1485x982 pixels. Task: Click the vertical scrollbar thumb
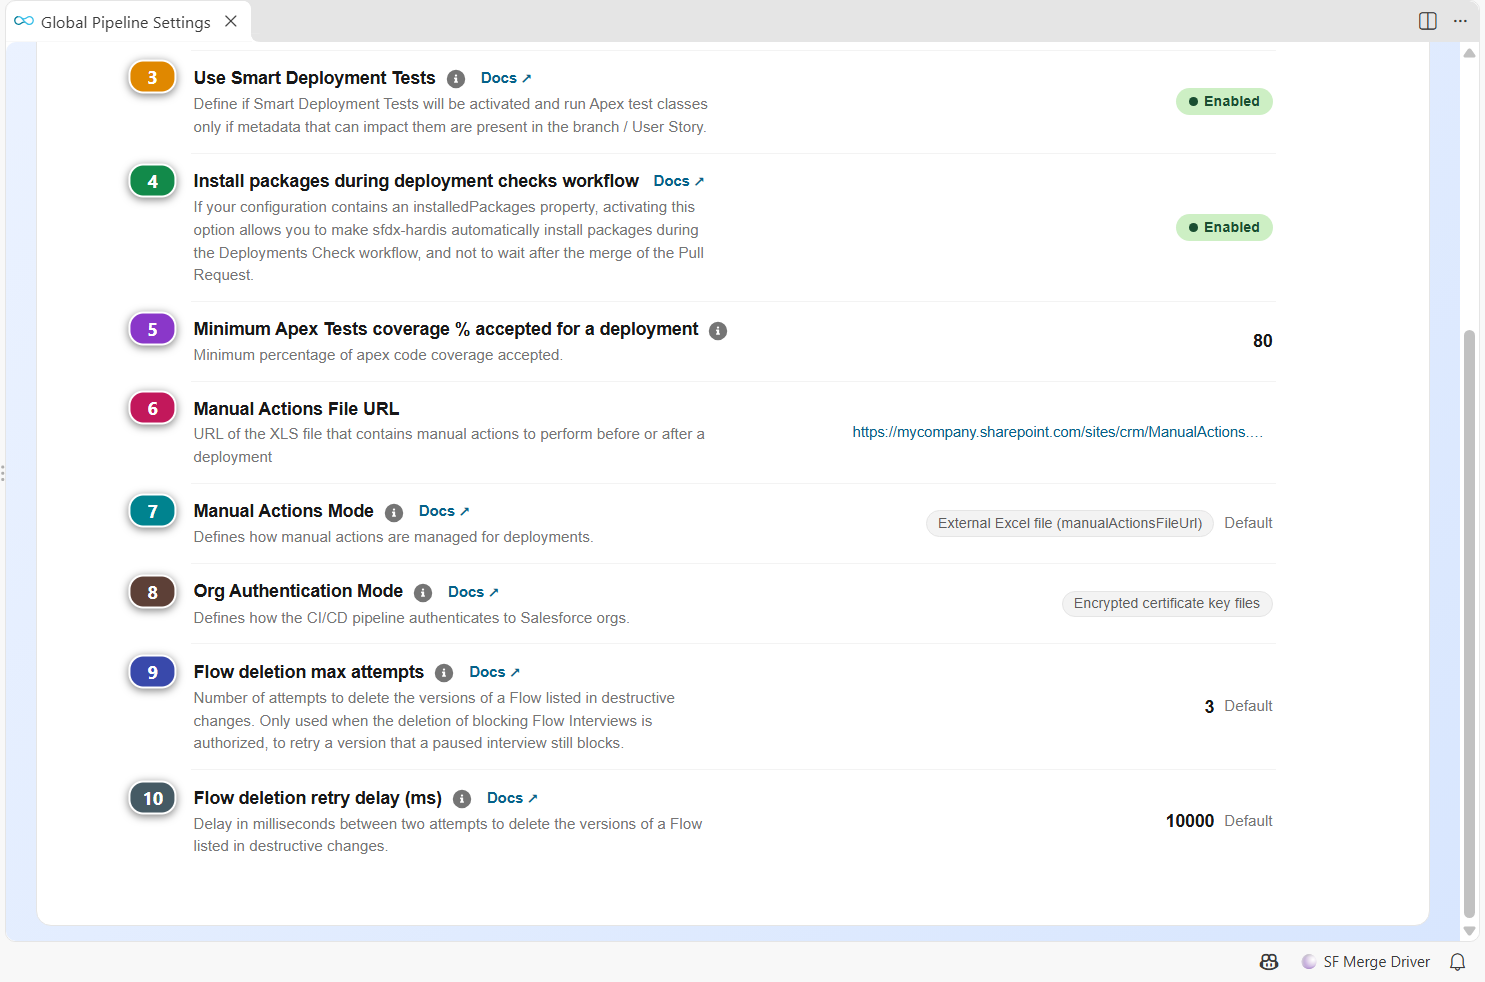pyautogui.click(x=1469, y=623)
